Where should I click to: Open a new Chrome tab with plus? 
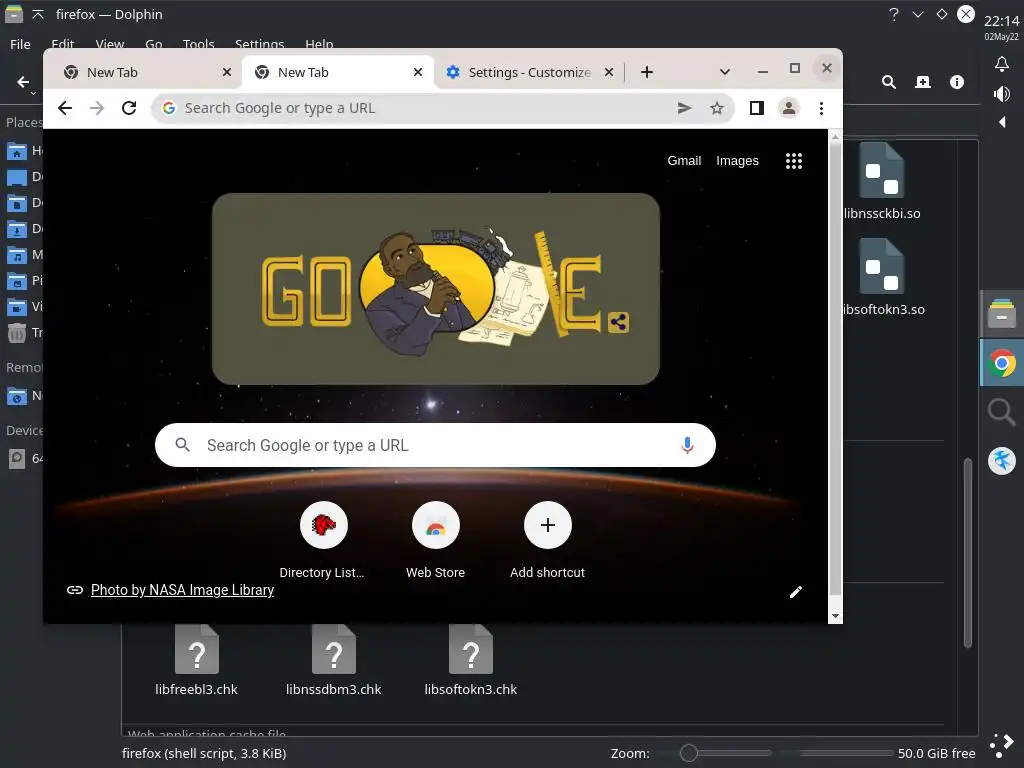[x=647, y=72]
